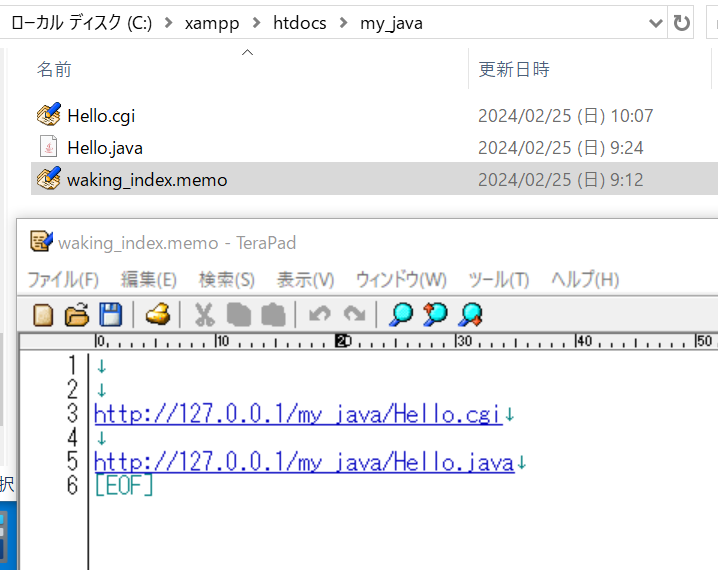This screenshot has width=718, height=570.
Task: Click the Copy icon in TeraPad toolbar
Action: [x=239, y=315]
